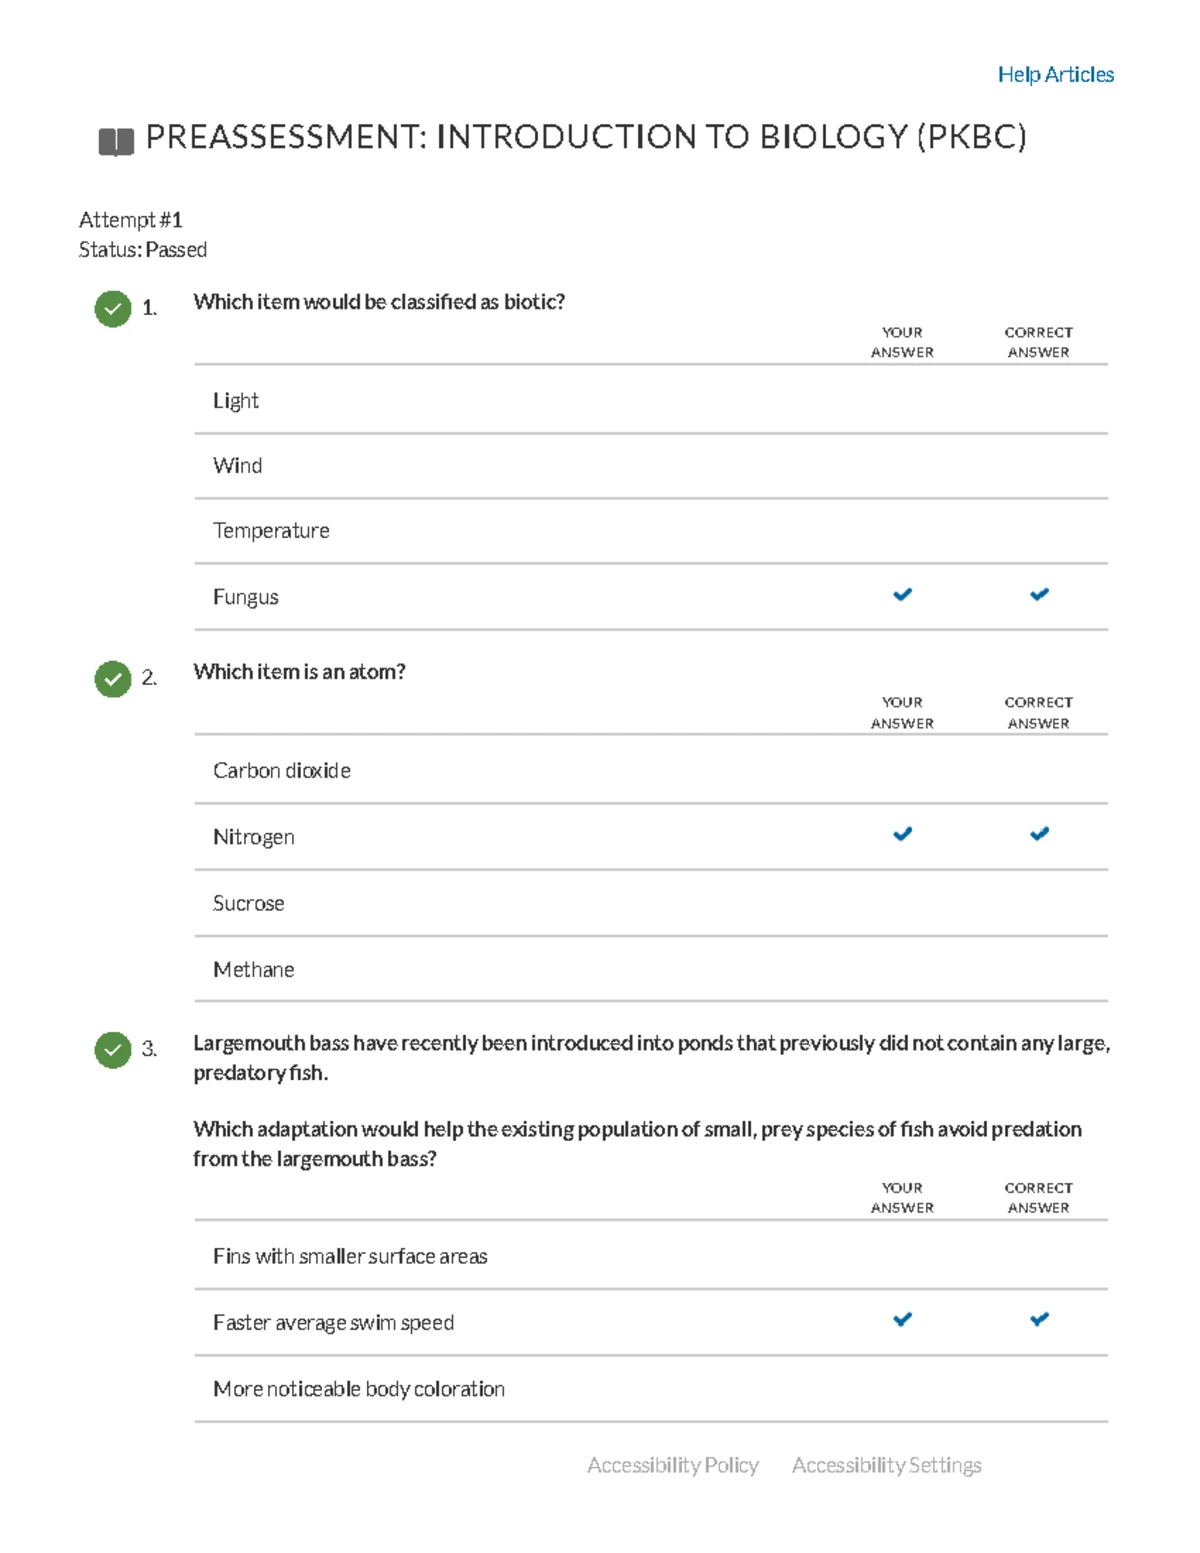The width and height of the screenshot is (1200, 1553).
Task: Click the Correct Answer checkmark for Nitrogen
Action: pos(1039,834)
